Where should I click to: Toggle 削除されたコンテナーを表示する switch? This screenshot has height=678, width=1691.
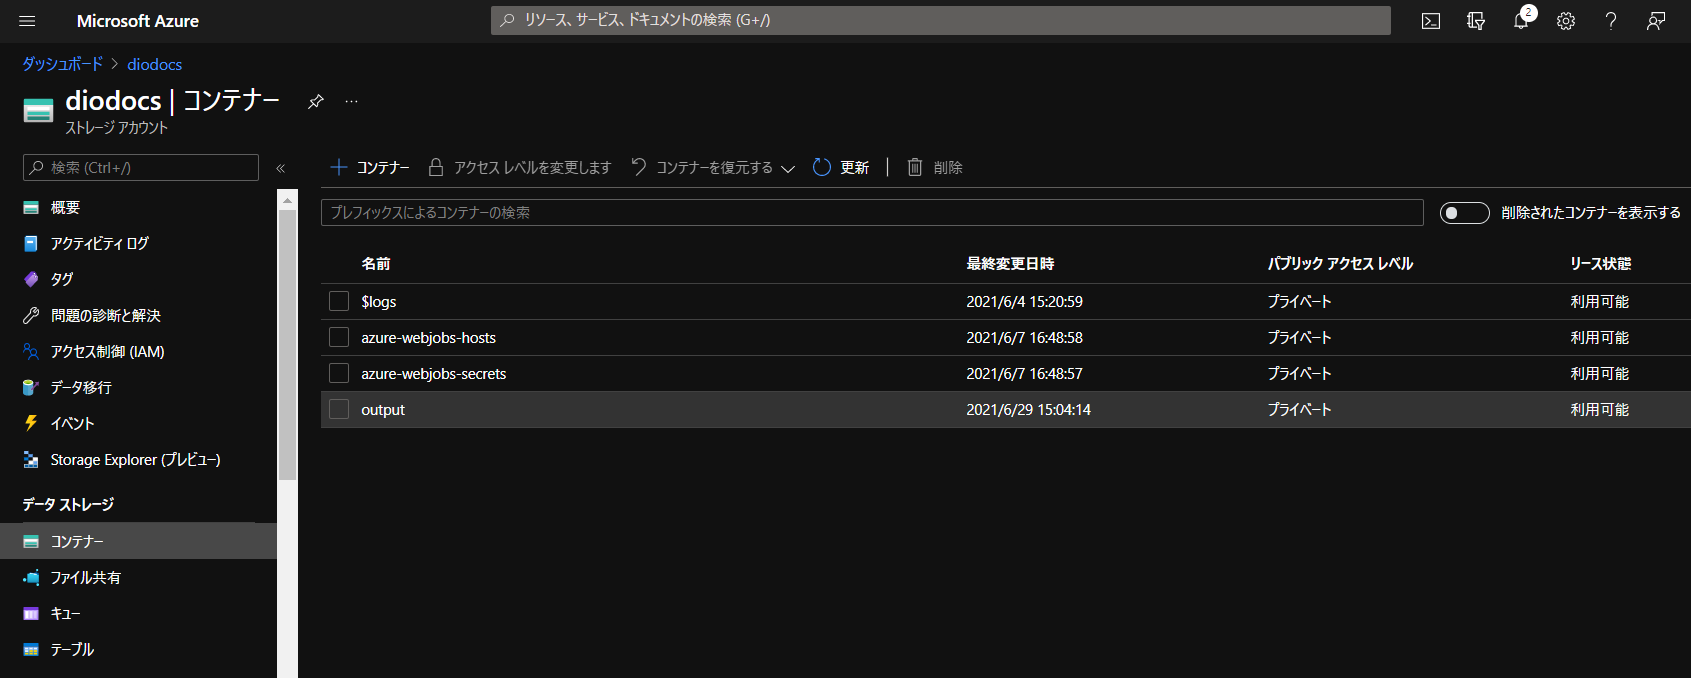[x=1464, y=213]
